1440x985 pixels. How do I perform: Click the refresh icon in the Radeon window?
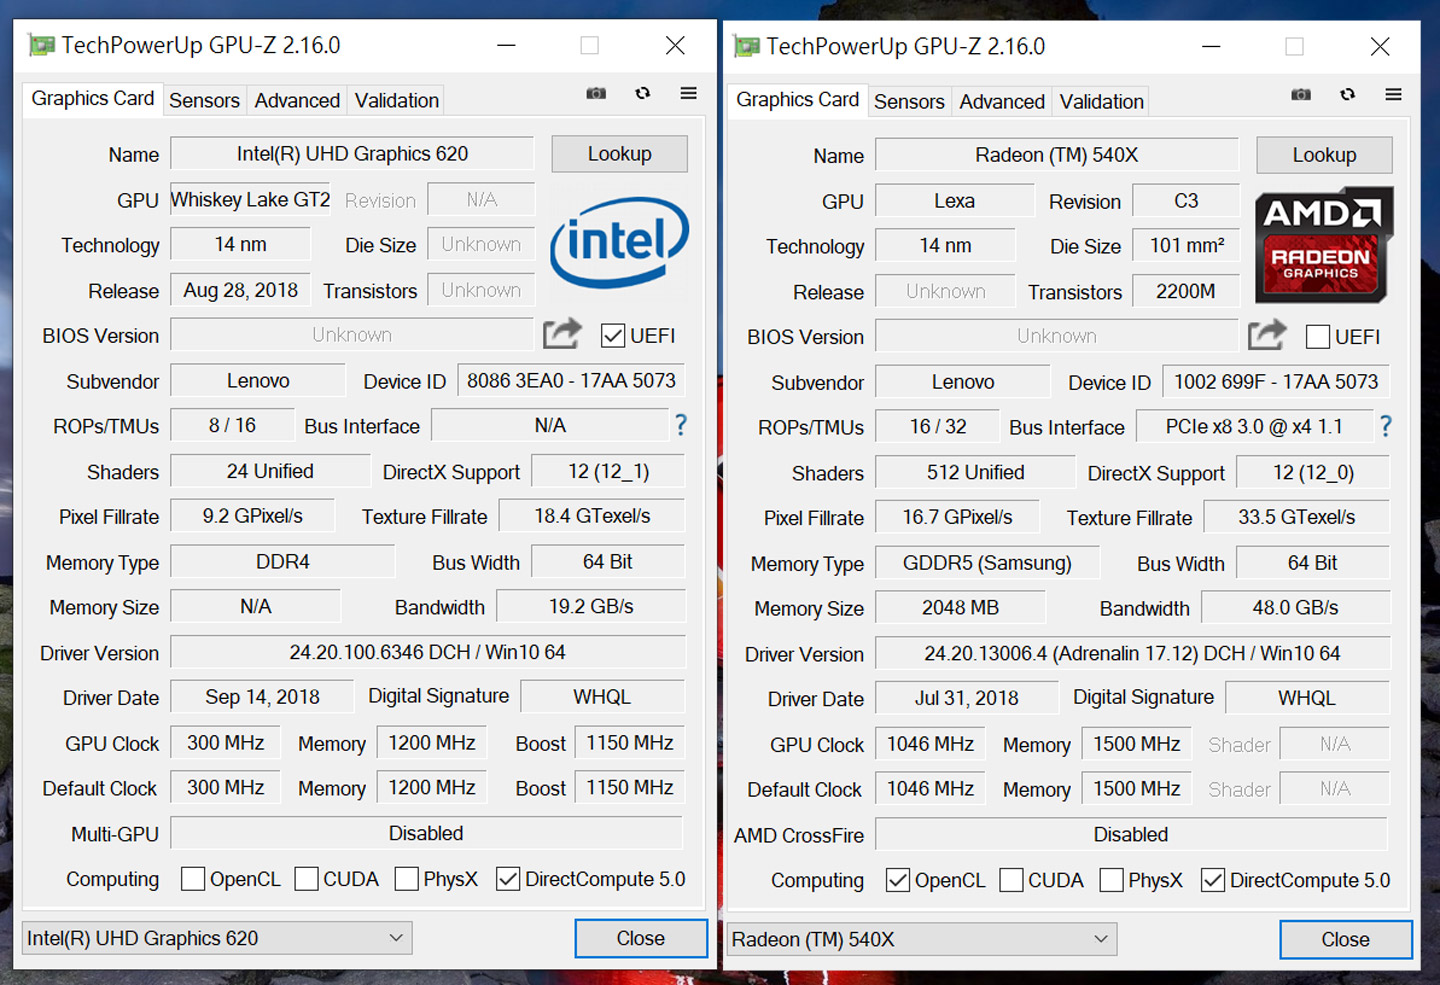1348,94
